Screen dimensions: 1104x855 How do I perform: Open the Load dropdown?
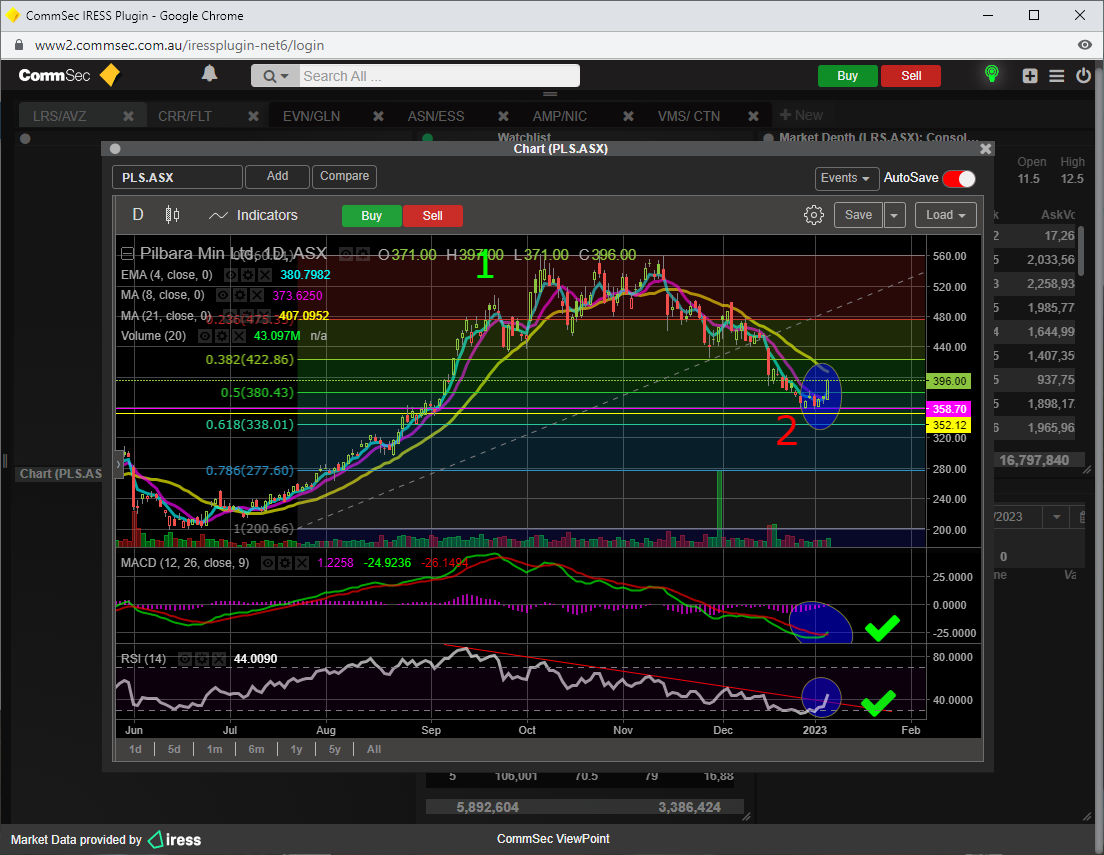[x=946, y=216]
